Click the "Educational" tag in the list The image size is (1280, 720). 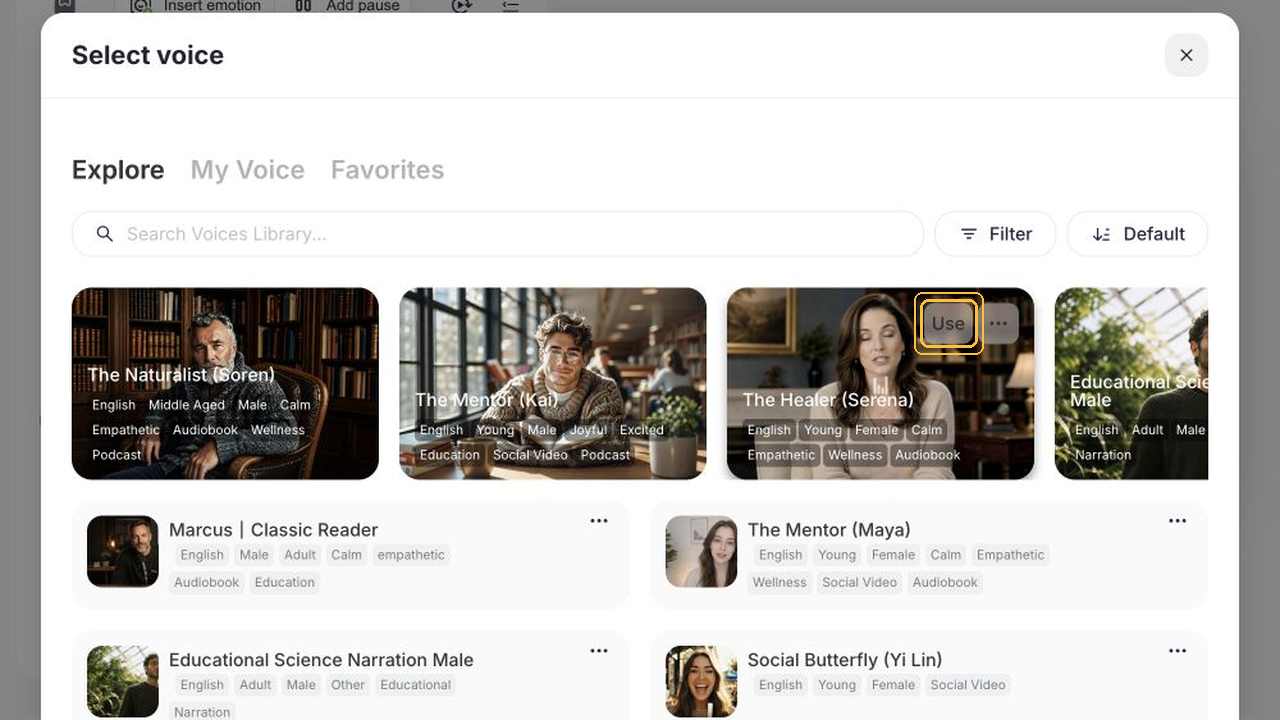[x=416, y=685]
